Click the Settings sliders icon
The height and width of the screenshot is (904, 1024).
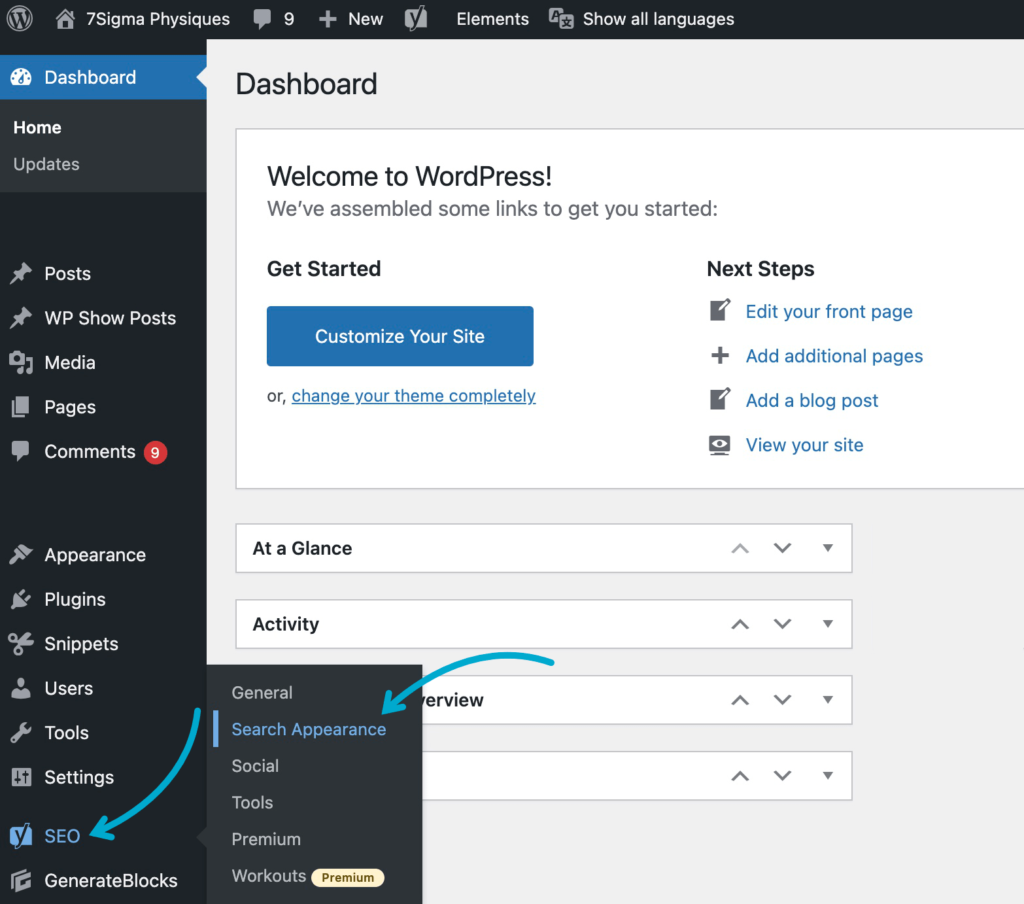click(x=21, y=777)
